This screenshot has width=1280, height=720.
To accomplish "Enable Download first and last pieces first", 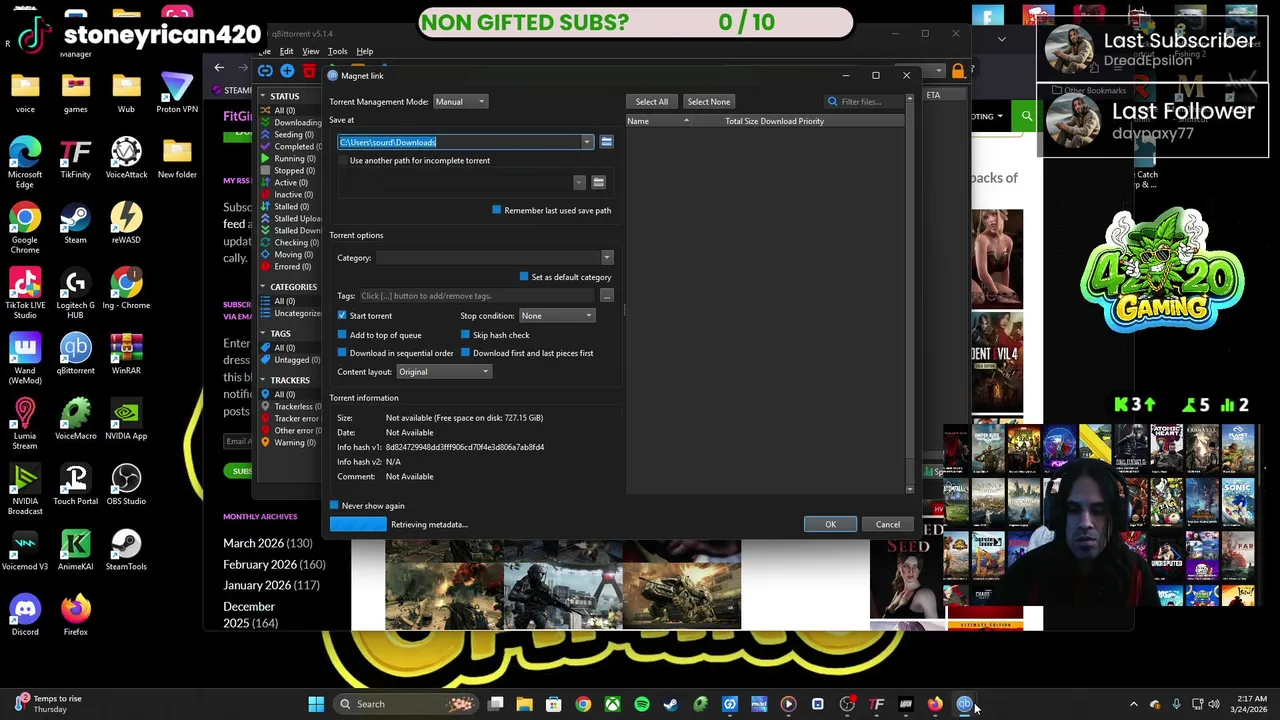I will 465,353.
